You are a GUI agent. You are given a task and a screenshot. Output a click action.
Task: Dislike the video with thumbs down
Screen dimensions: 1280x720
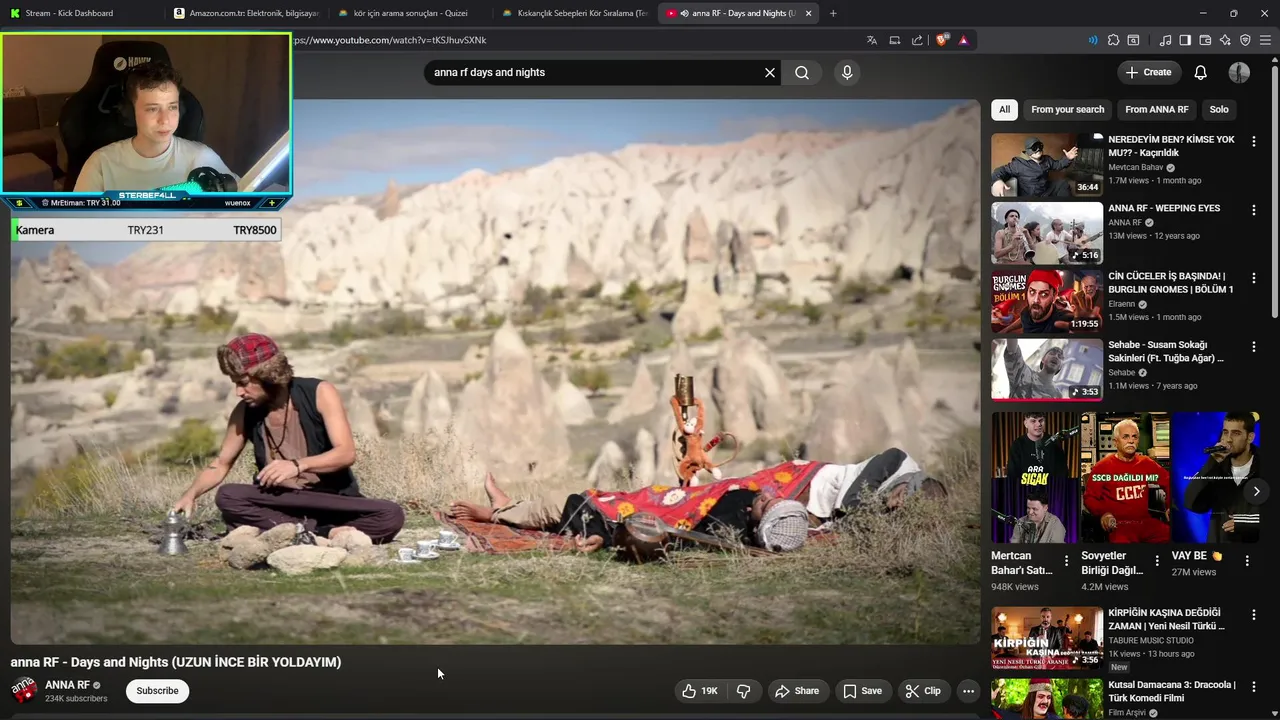(743, 691)
